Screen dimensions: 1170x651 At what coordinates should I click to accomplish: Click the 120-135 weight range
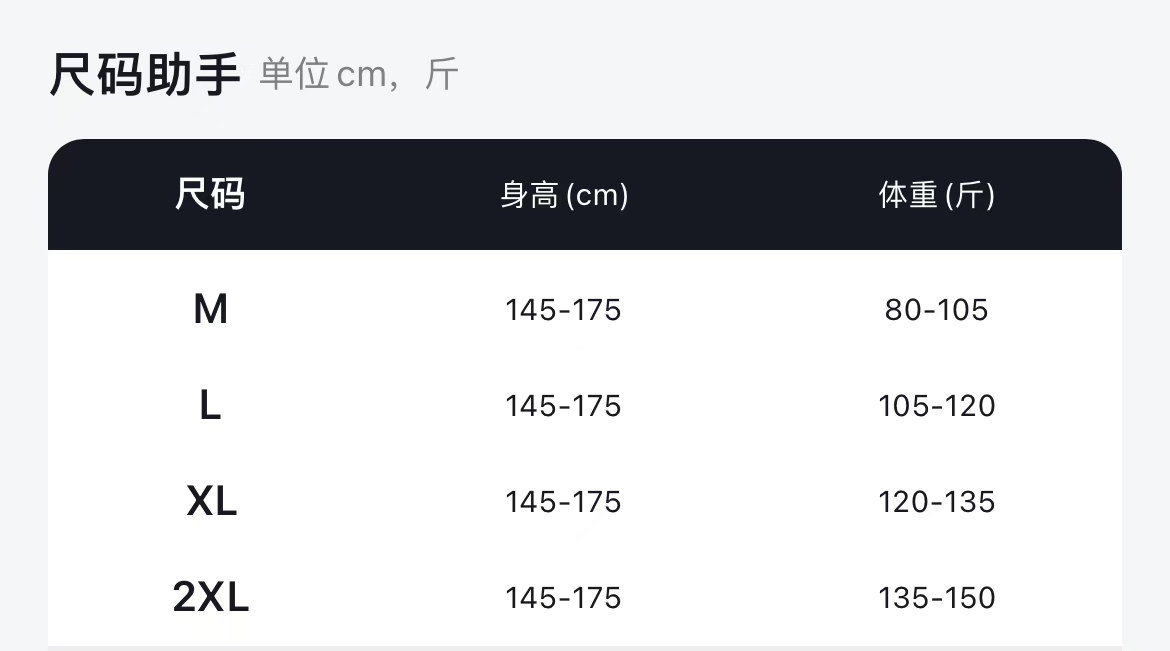[x=936, y=502]
